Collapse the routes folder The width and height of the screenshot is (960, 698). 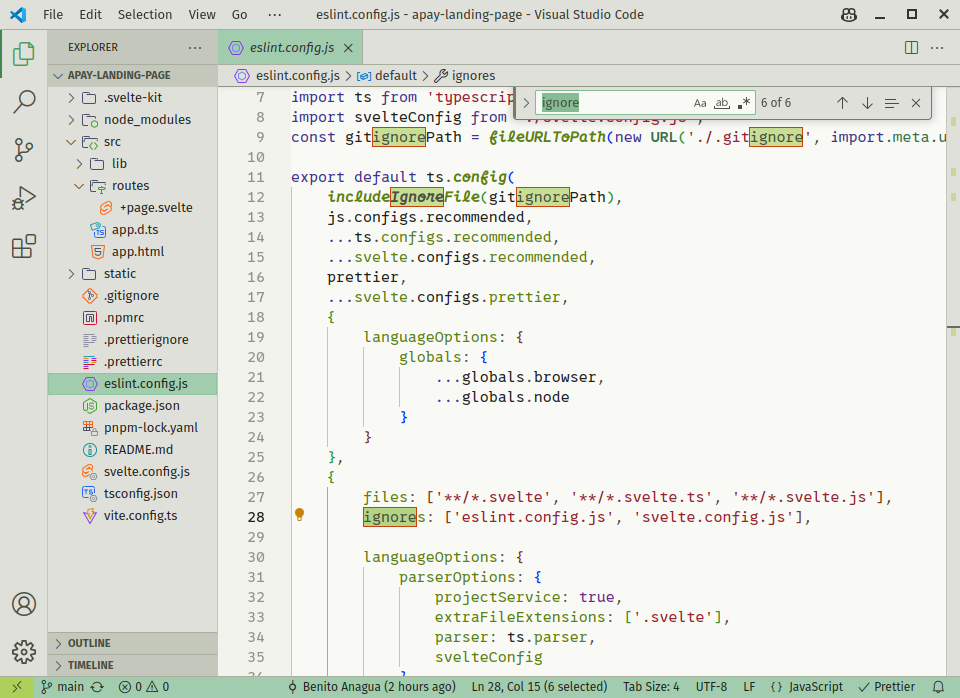coord(133,186)
